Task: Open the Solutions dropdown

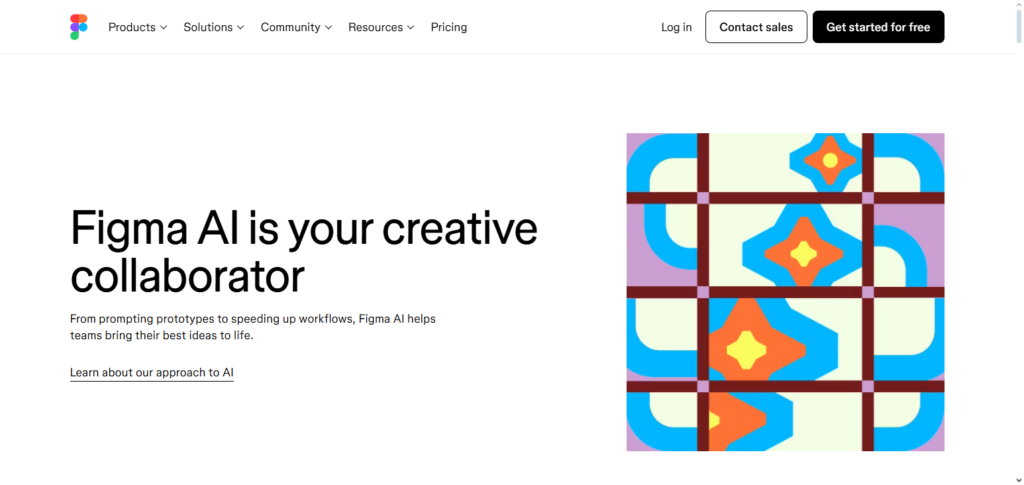Action: coord(214,27)
